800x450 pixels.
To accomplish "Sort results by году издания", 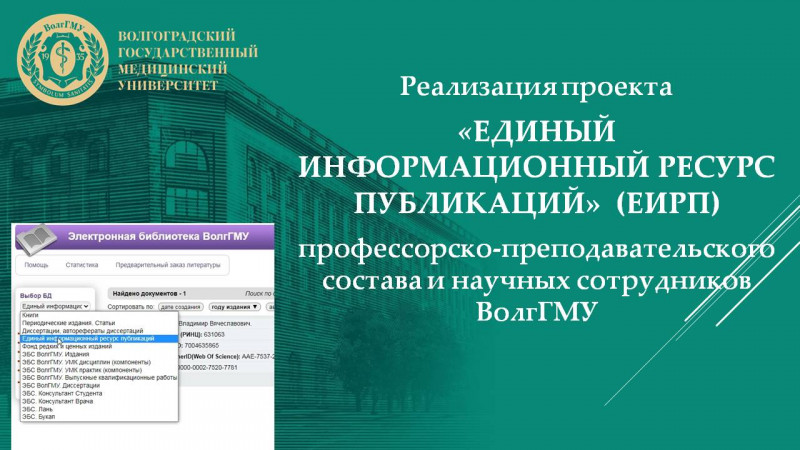I will [234, 307].
